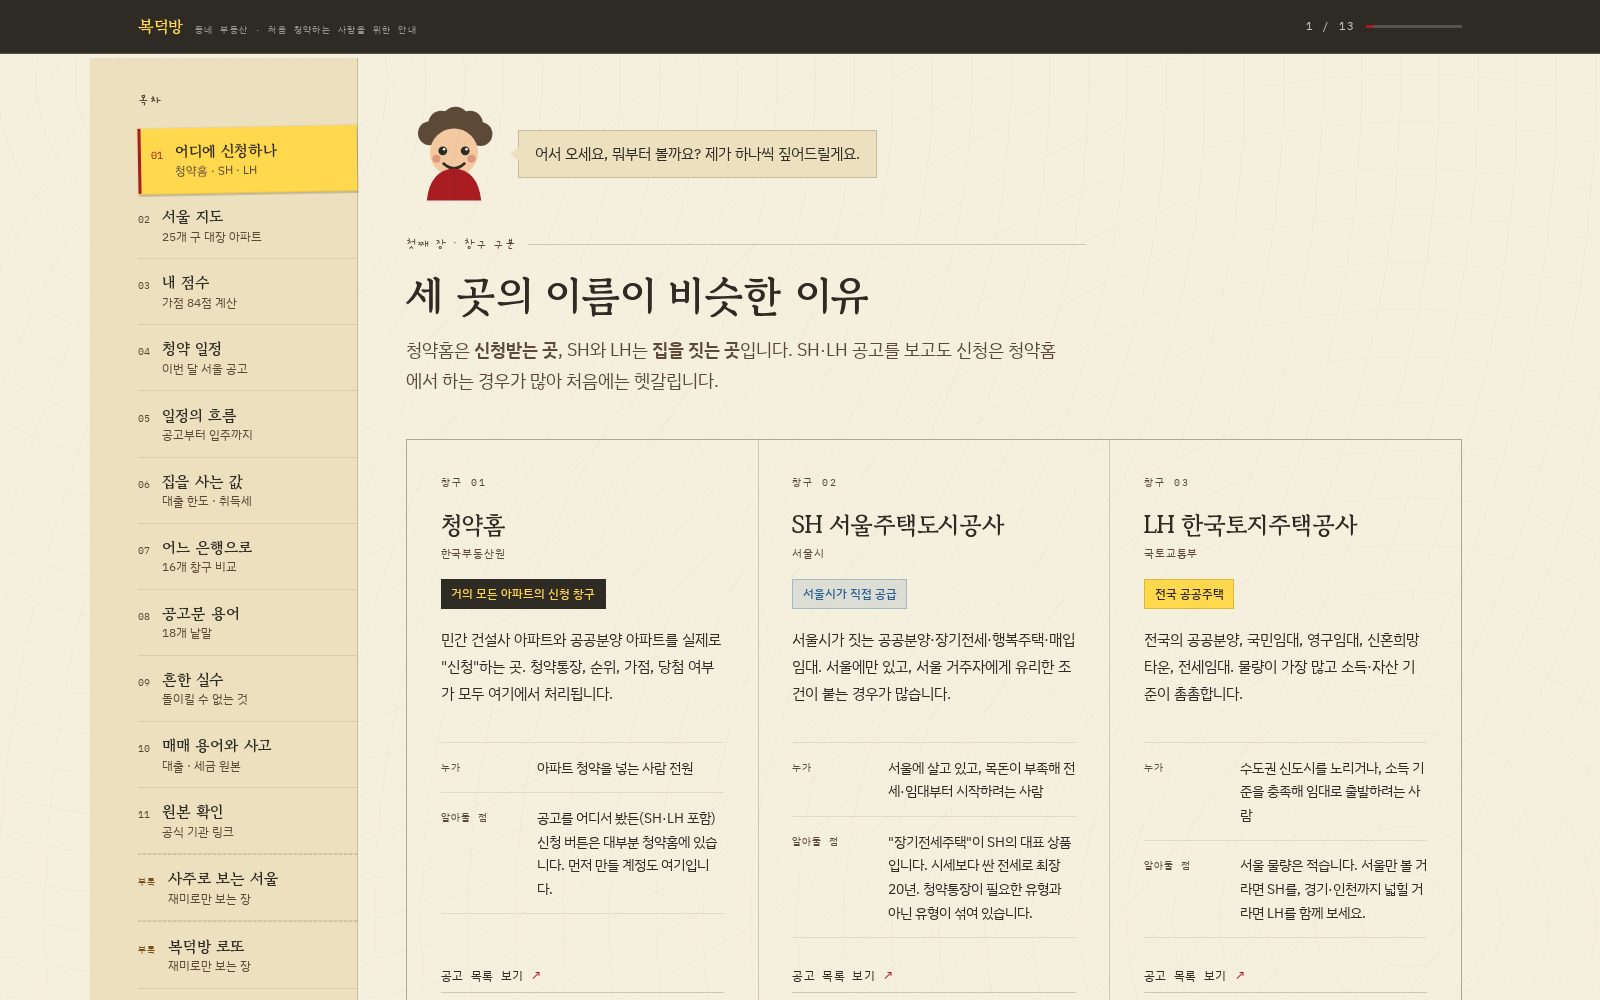Open appendix 복덕방 로또
Viewport: 1600px width, 1000px height.
(247, 955)
